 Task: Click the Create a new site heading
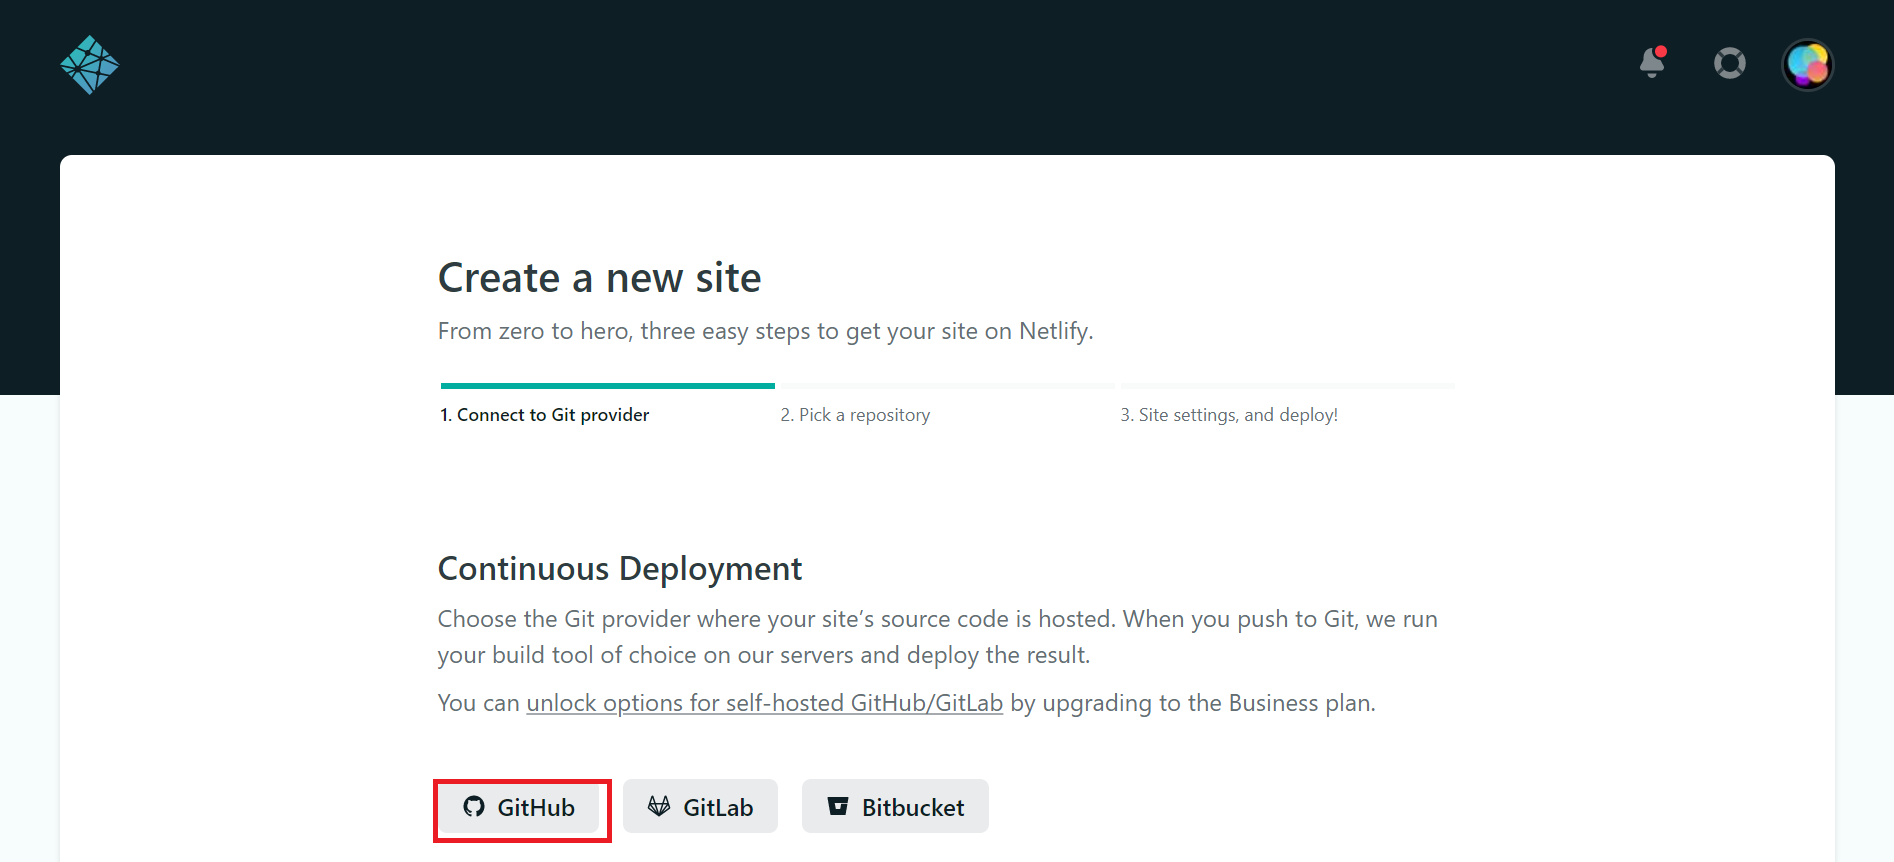point(599,278)
